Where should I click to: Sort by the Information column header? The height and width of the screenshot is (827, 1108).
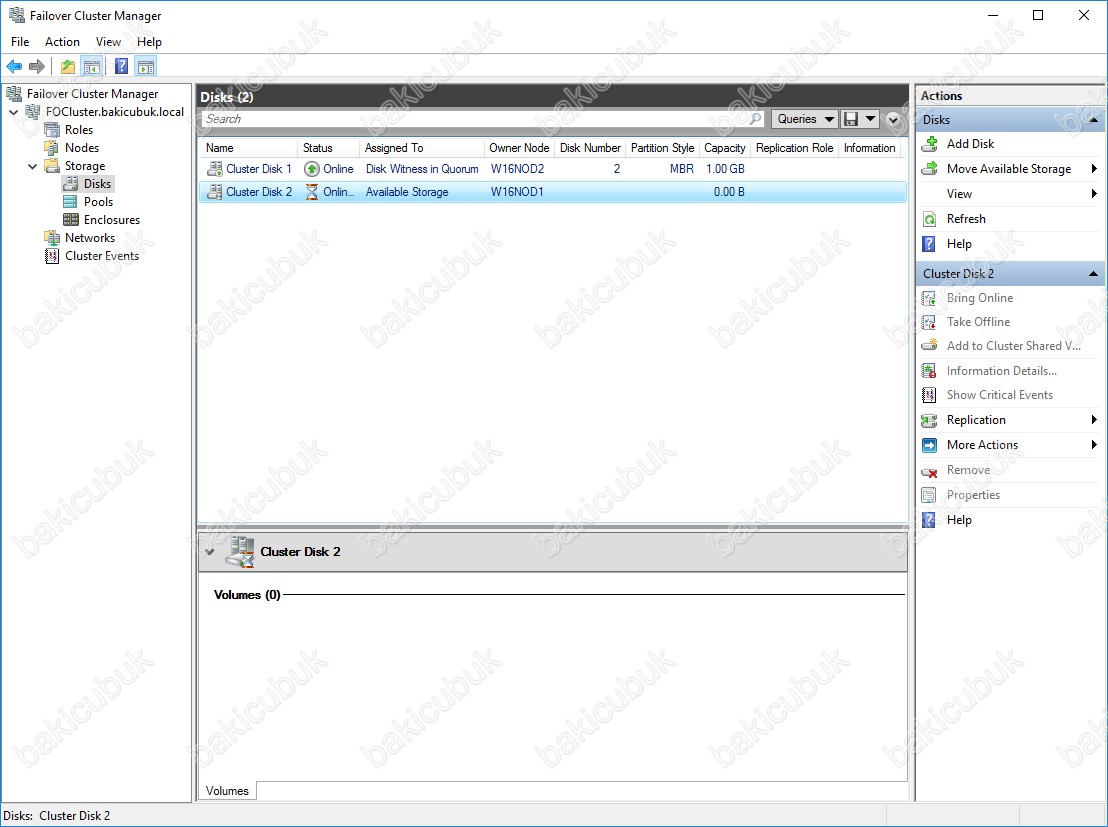click(869, 148)
